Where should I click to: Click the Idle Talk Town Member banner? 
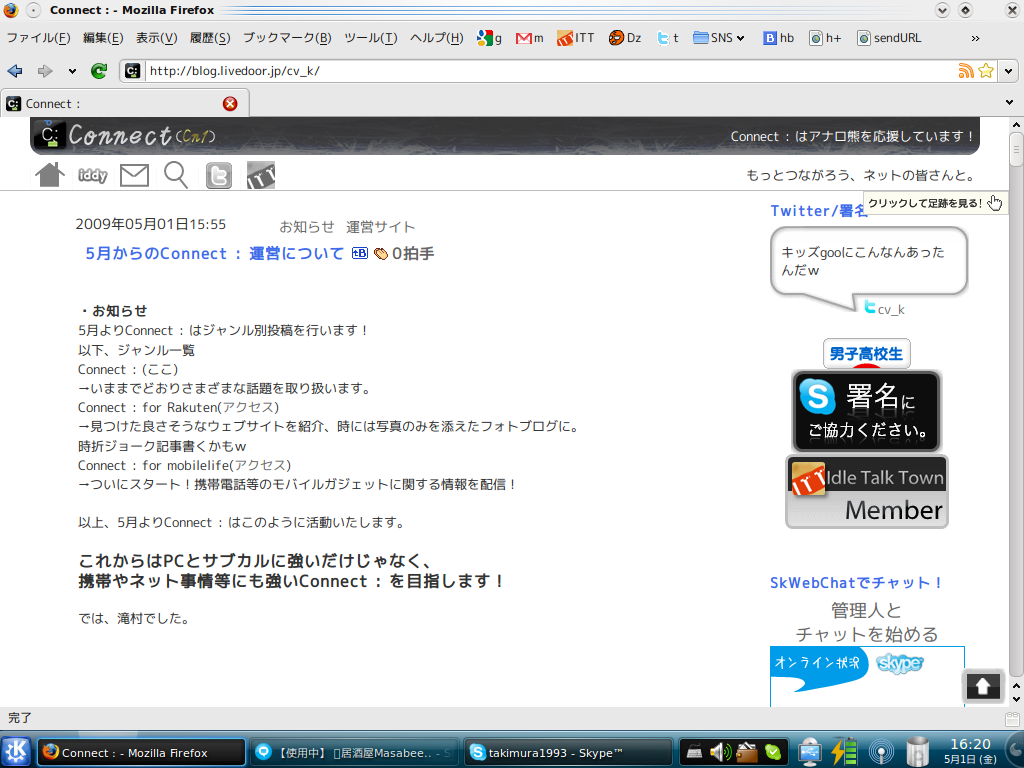tap(867, 492)
